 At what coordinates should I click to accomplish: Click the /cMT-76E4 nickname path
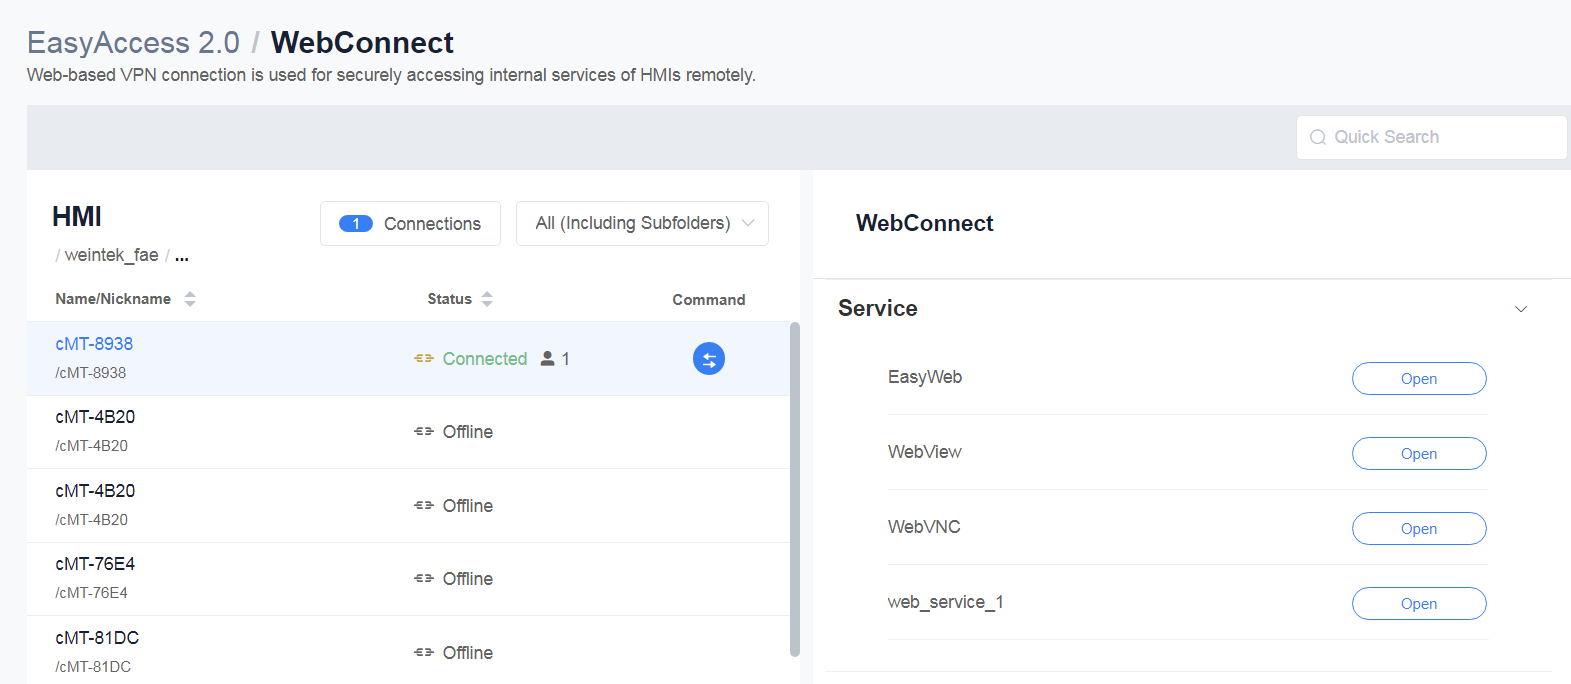[92, 593]
